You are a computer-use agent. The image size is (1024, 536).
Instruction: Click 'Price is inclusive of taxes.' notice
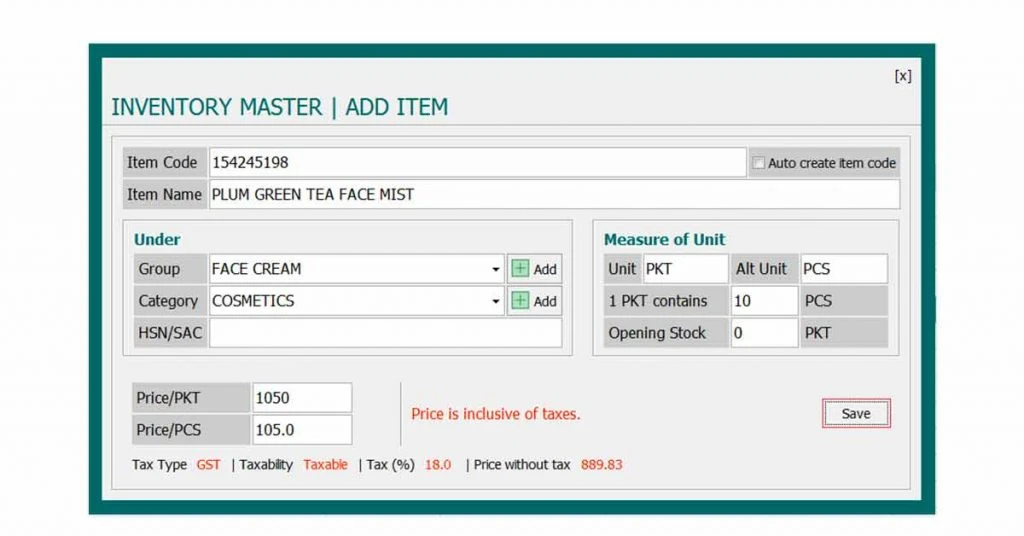(x=496, y=414)
